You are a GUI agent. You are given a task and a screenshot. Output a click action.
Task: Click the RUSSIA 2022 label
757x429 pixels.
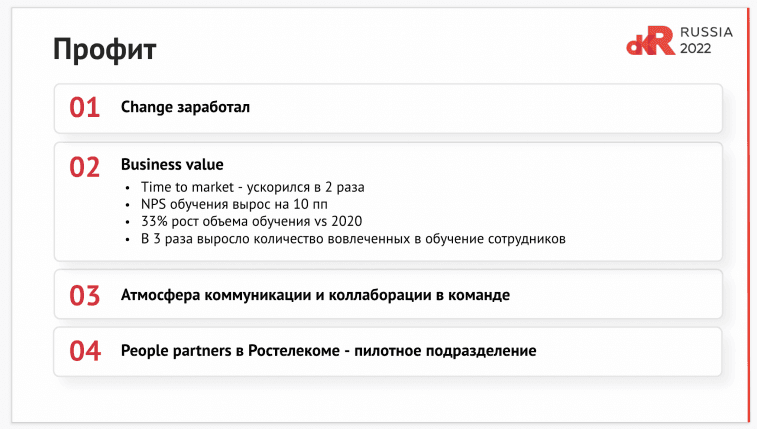point(706,39)
